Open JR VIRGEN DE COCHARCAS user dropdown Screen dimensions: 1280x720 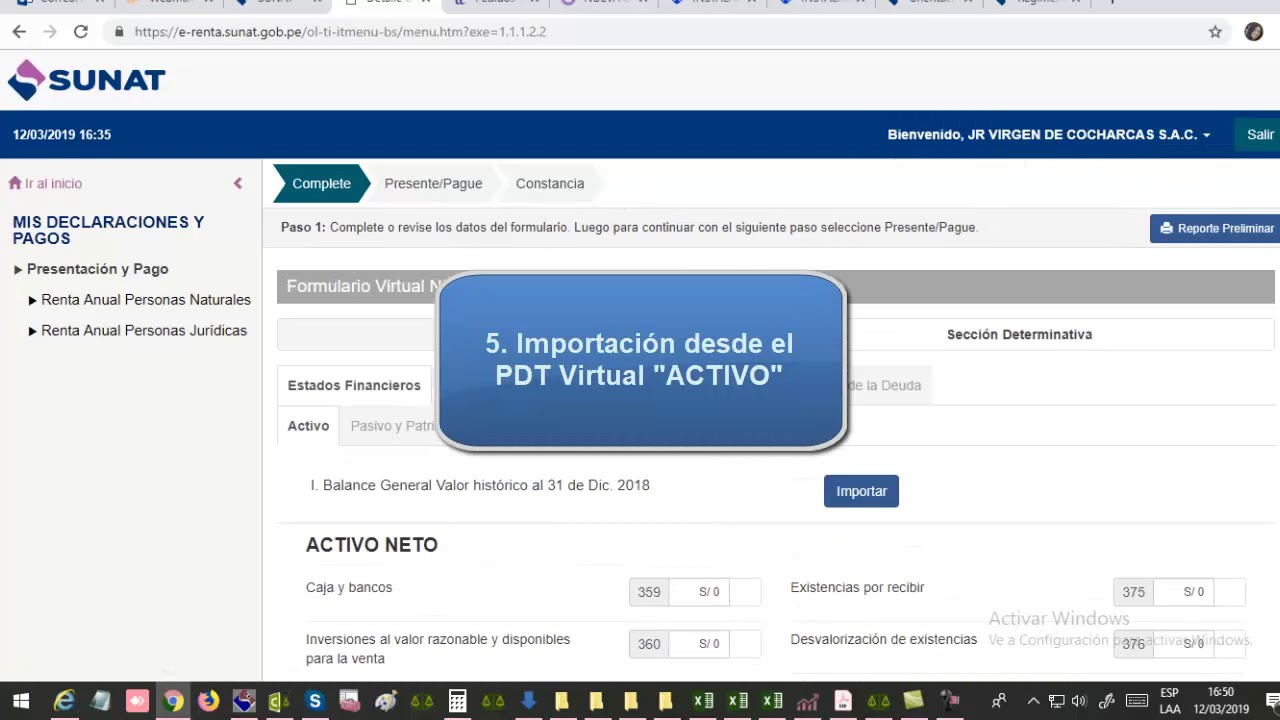[x=1049, y=135]
